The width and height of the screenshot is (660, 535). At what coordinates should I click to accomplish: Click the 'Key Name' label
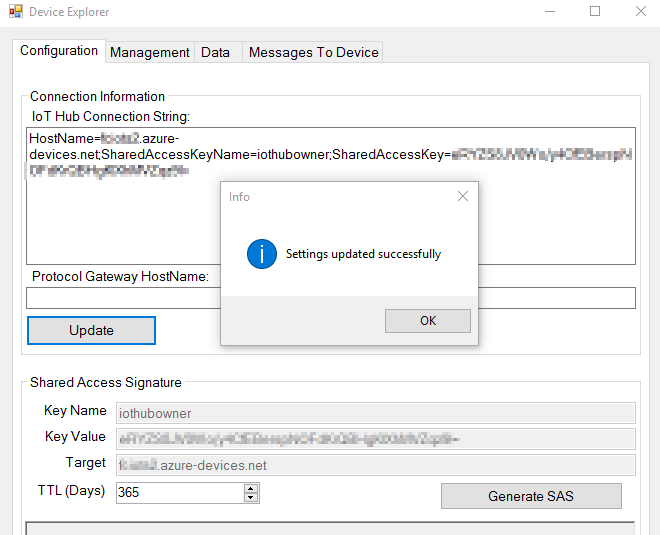click(x=75, y=410)
